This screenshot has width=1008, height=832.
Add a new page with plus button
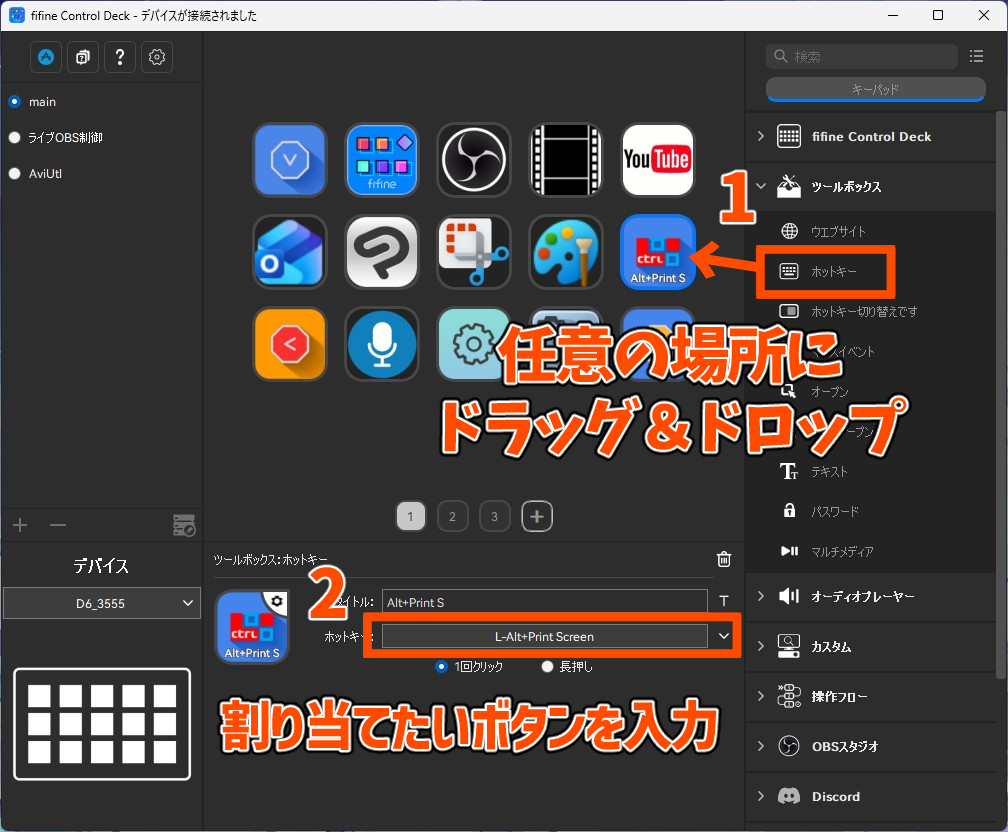coord(537,516)
